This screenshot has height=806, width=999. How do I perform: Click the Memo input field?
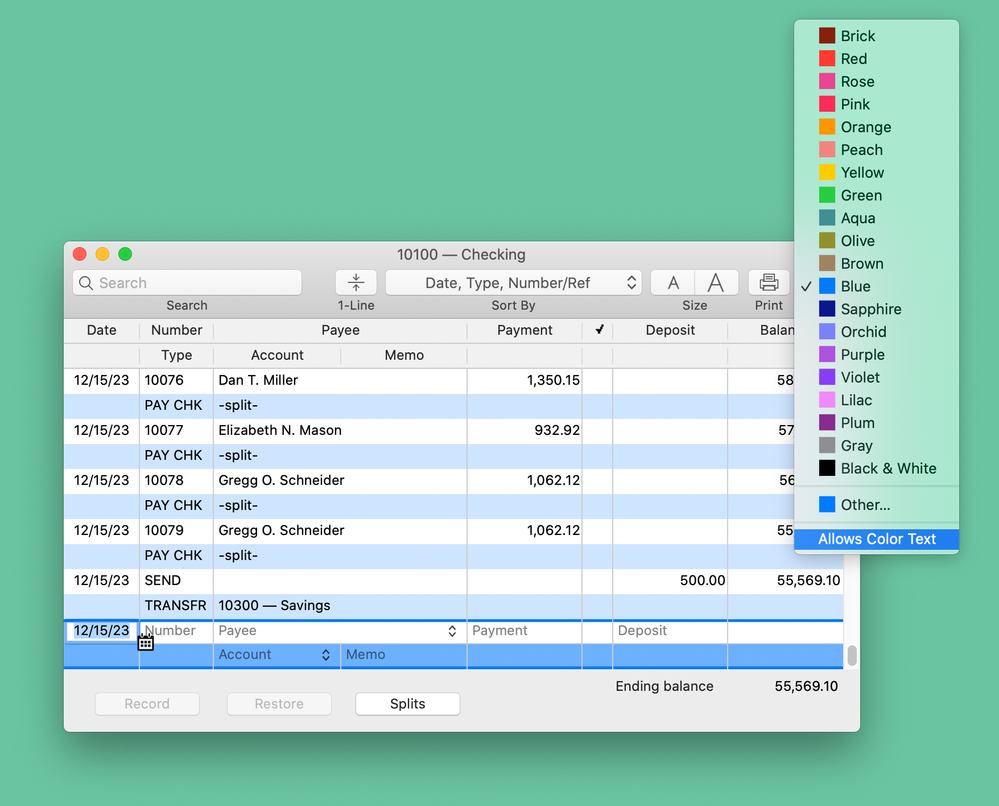403,655
